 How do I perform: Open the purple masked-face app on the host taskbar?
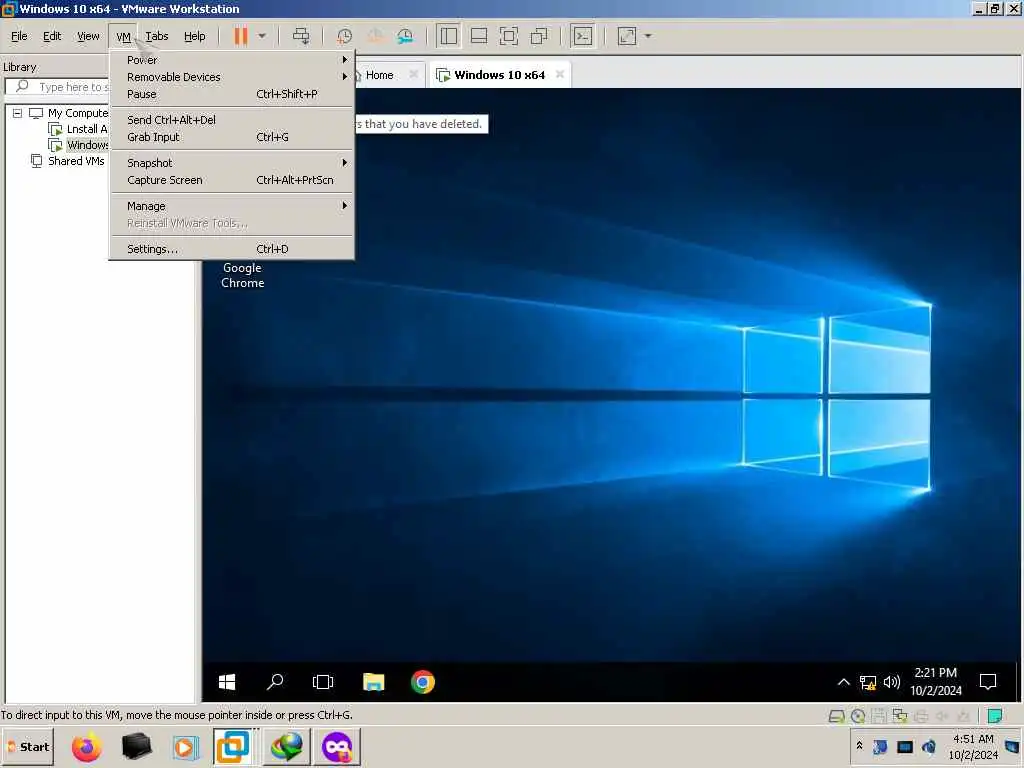pyautogui.click(x=337, y=747)
